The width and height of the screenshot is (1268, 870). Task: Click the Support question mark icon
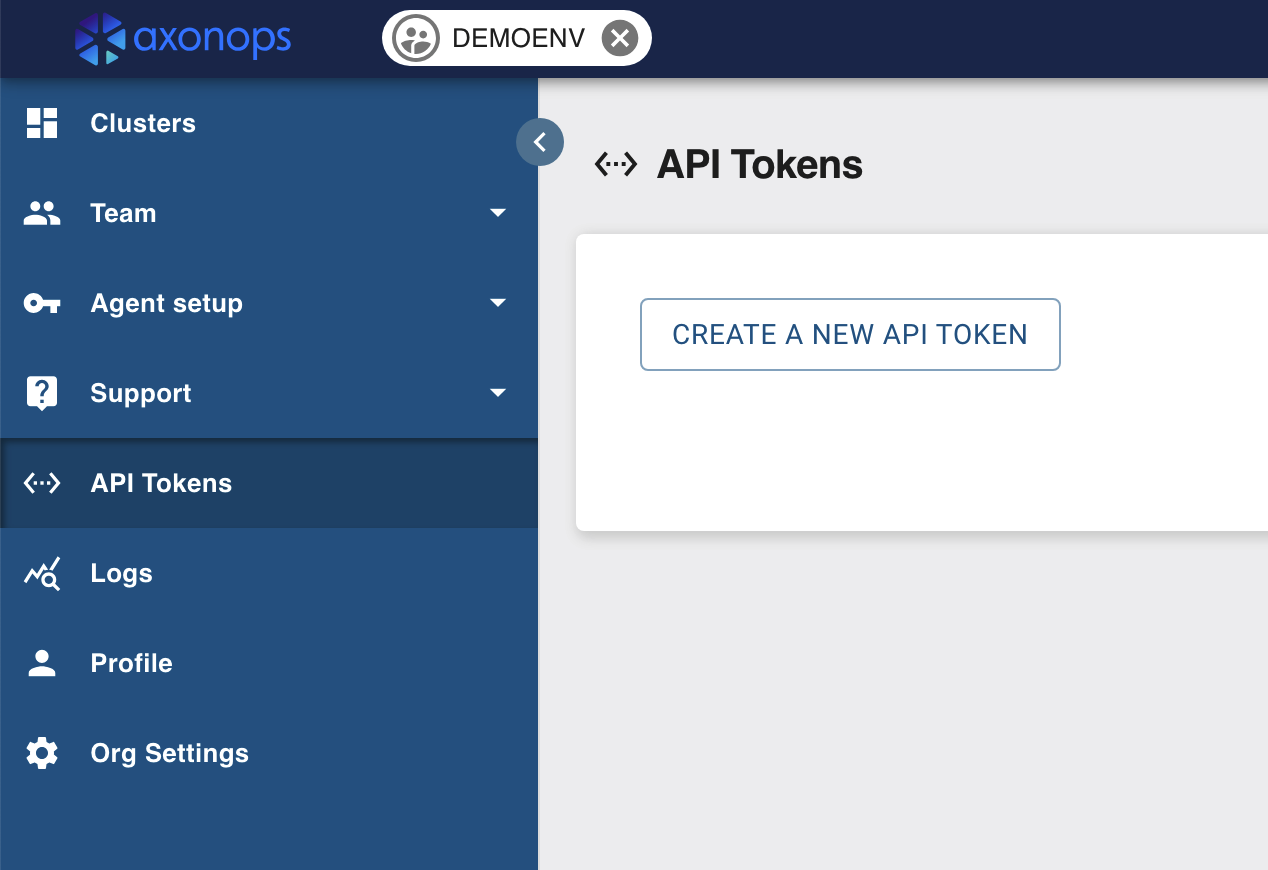click(x=41, y=392)
